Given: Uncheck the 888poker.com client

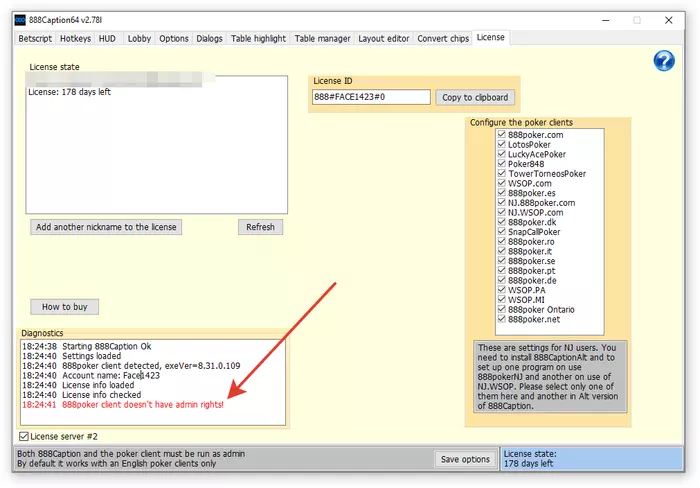Looking at the screenshot, I should pos(501,134).
